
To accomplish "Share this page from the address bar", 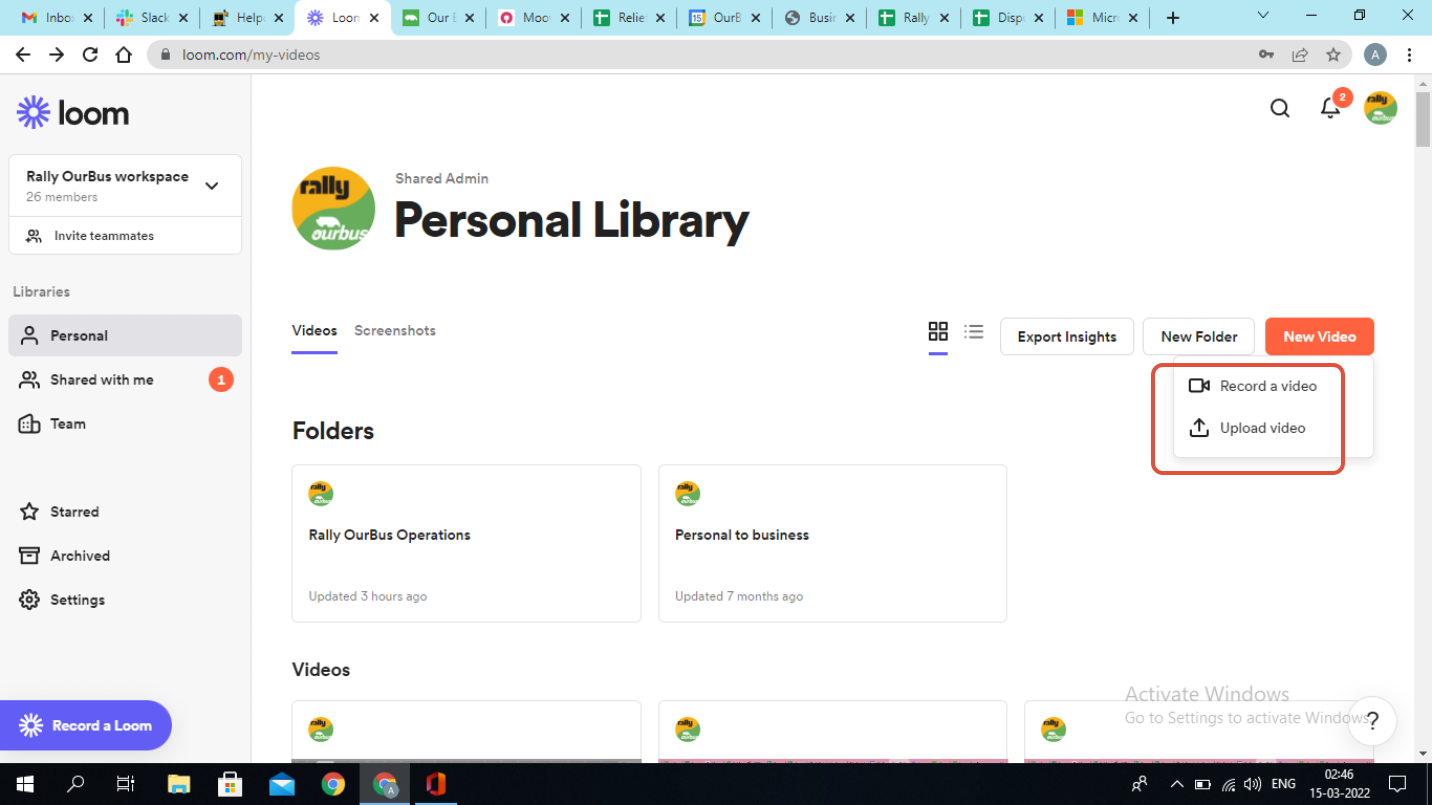I will [x=1300, y=55].
